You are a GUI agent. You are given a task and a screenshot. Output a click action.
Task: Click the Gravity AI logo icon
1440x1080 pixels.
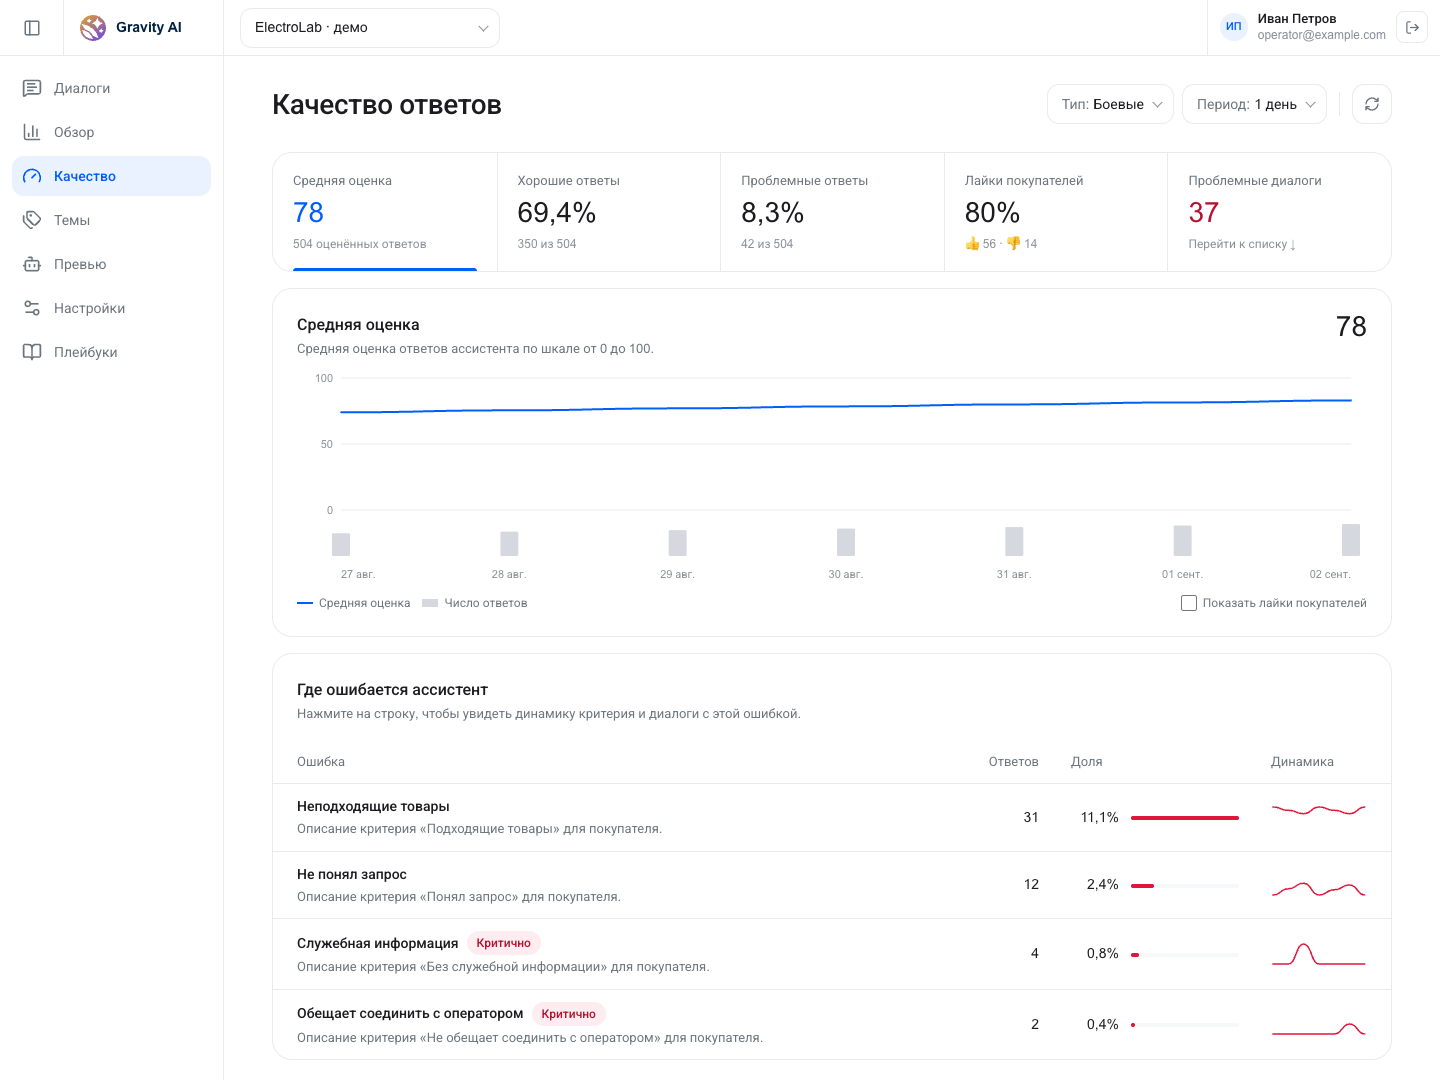(93, 28)
